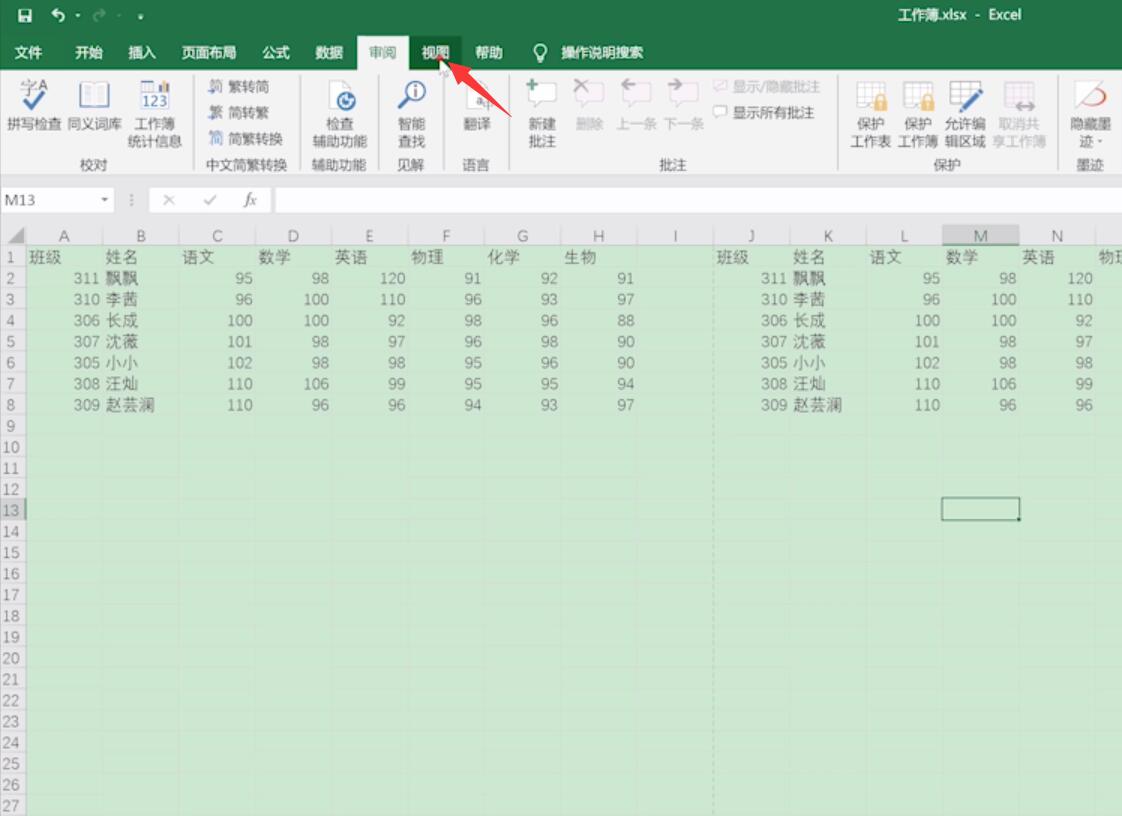Go to 下一条 next comment
Screen dimensions: 1122x816
[x=683, y=105]
